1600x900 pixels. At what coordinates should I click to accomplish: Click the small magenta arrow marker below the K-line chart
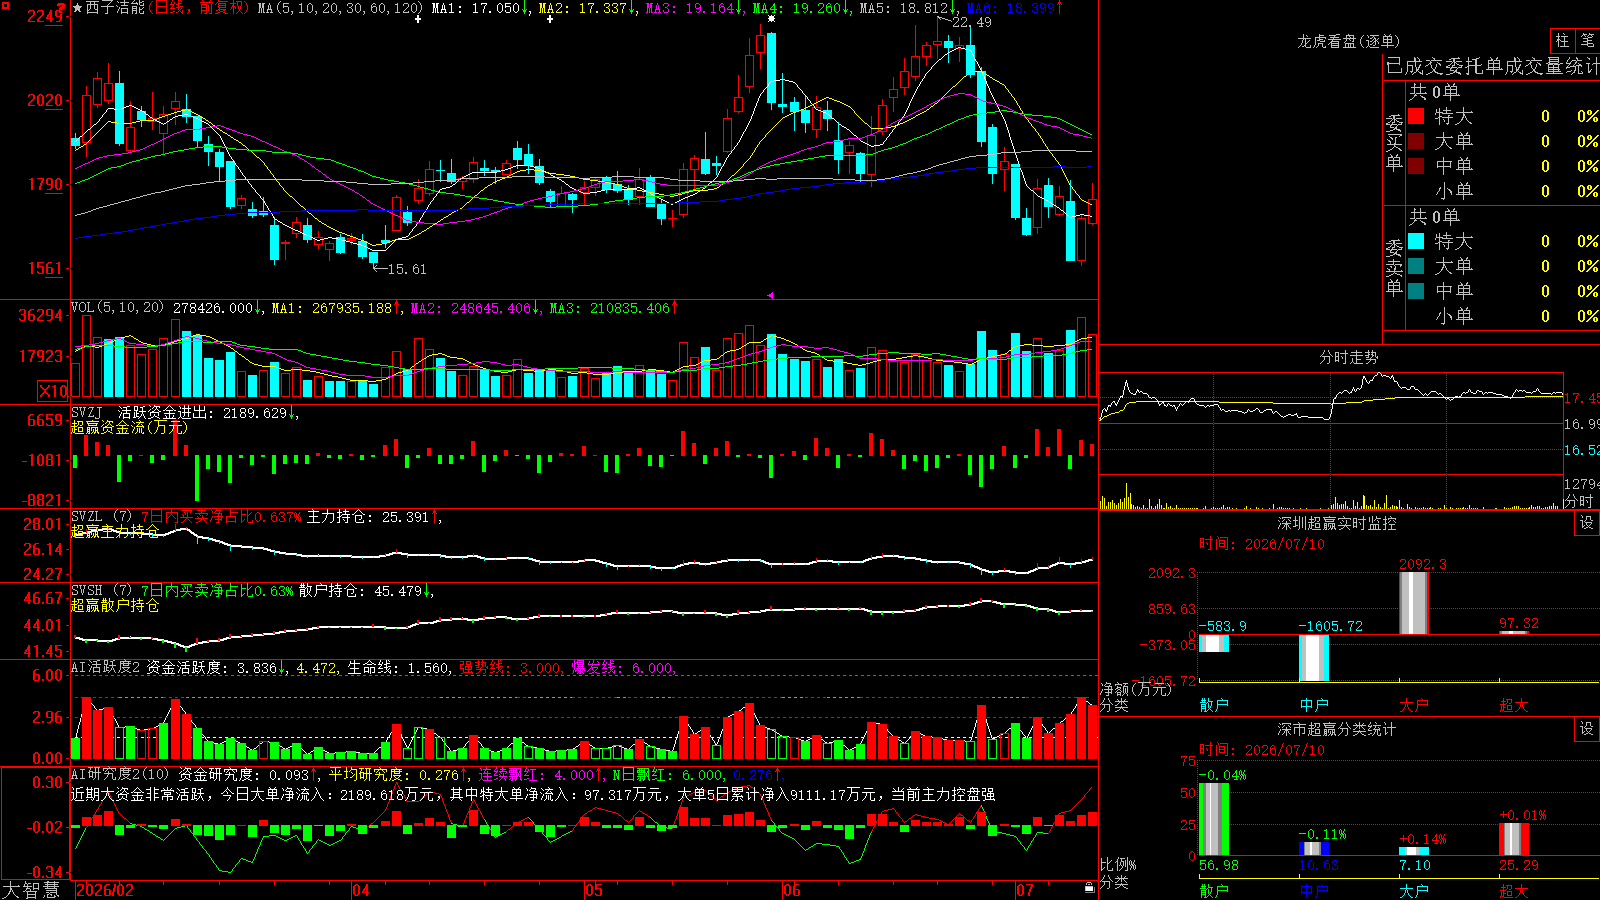tap(770, 295)
